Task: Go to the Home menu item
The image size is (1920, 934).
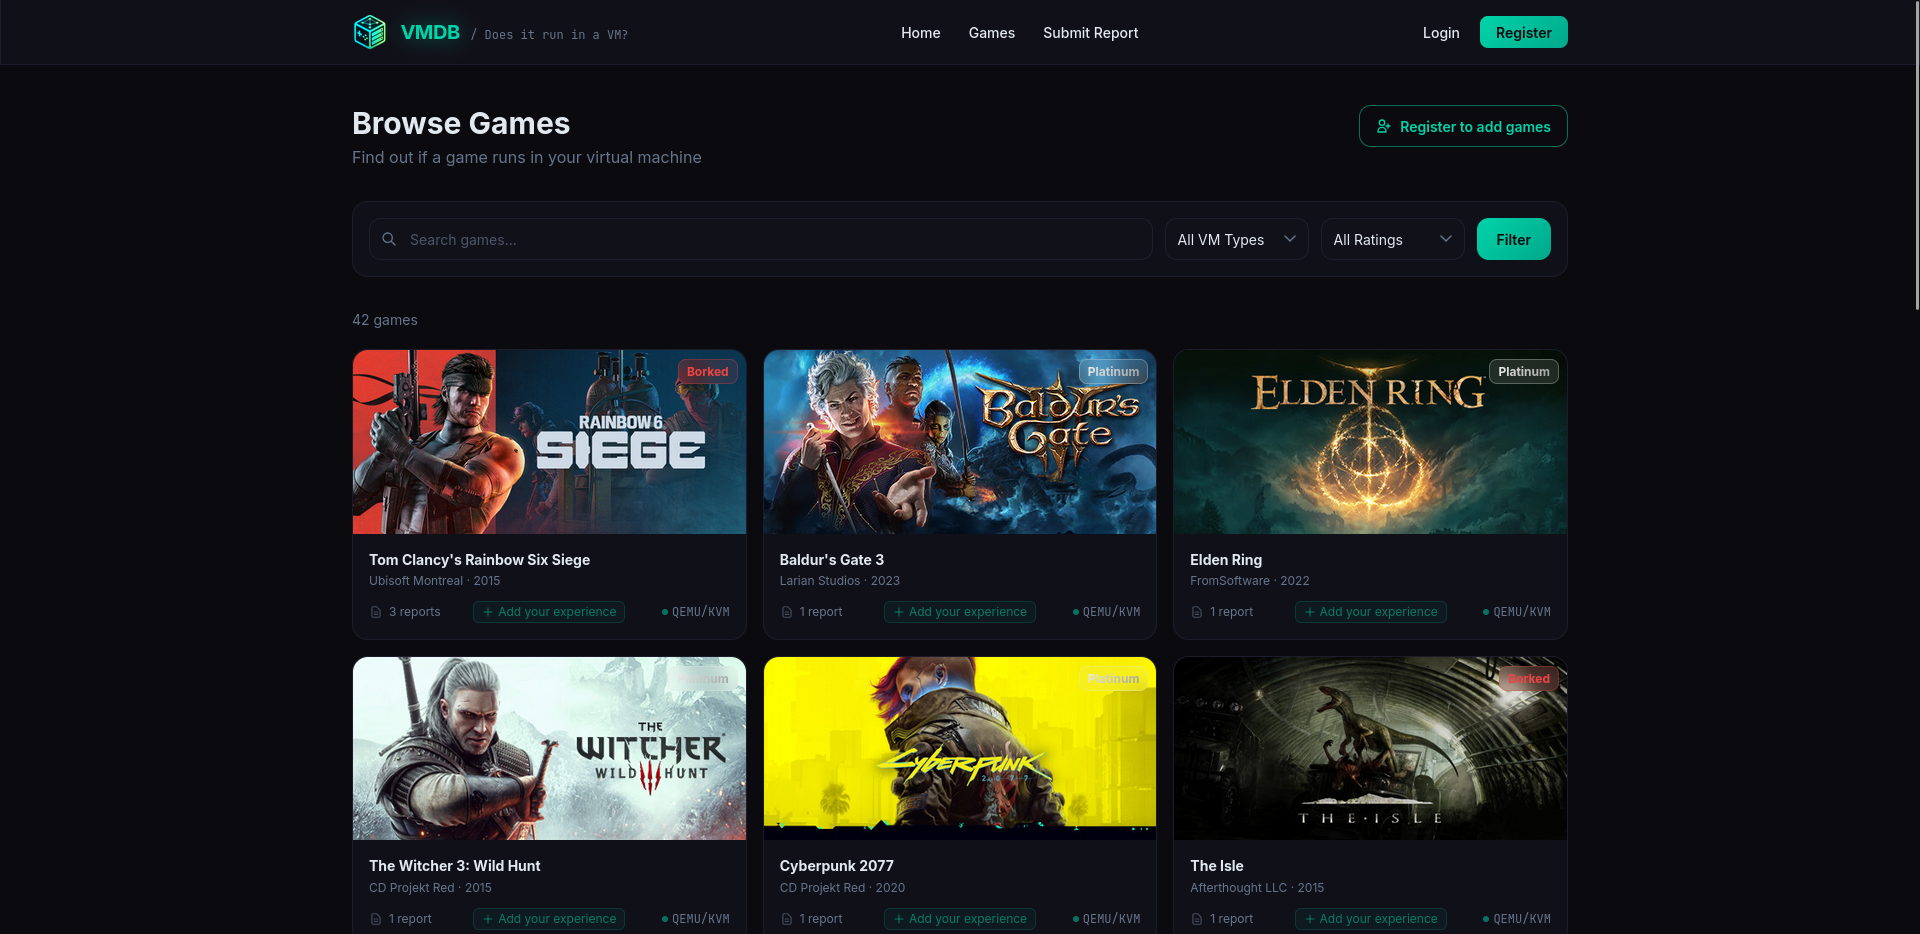Action: point(920,33)
